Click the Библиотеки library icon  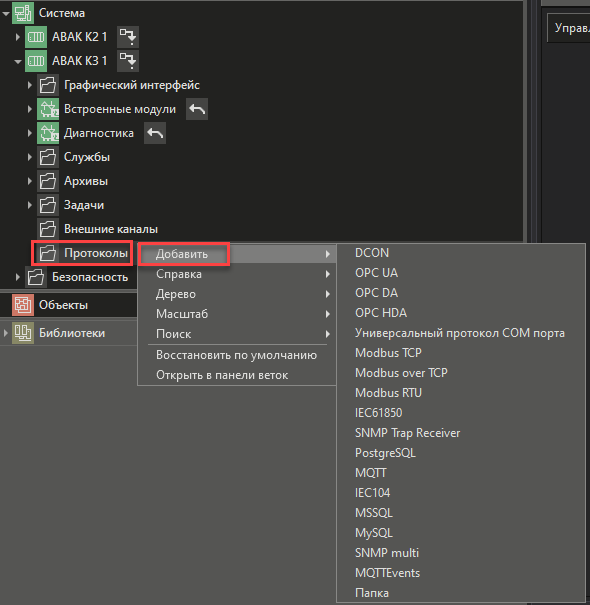pos(23,333)
